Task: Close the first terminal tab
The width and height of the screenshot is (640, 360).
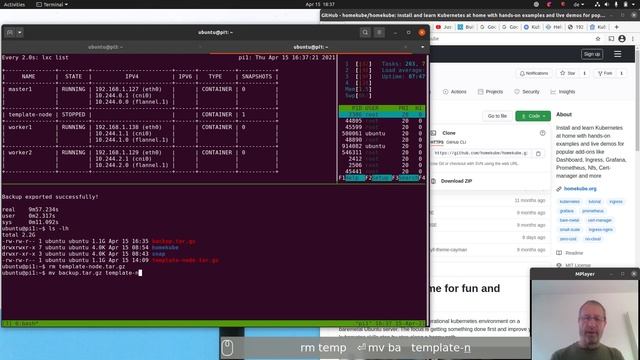Action: point(200,47)
